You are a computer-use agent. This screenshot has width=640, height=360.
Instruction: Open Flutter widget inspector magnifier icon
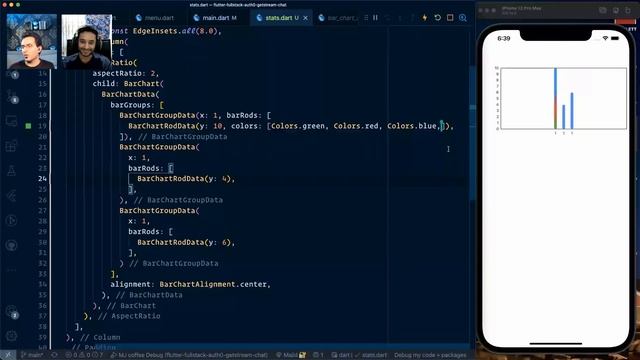(x=462, y=18)
